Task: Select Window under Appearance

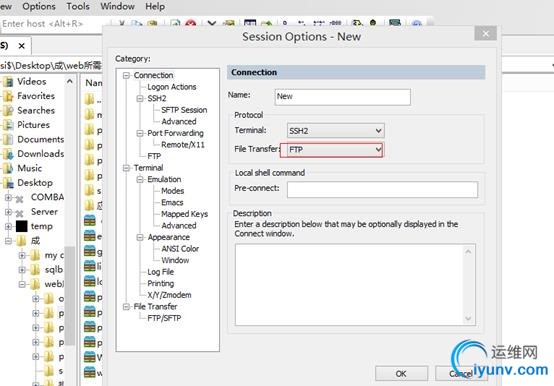Action: tap(175, 261)
